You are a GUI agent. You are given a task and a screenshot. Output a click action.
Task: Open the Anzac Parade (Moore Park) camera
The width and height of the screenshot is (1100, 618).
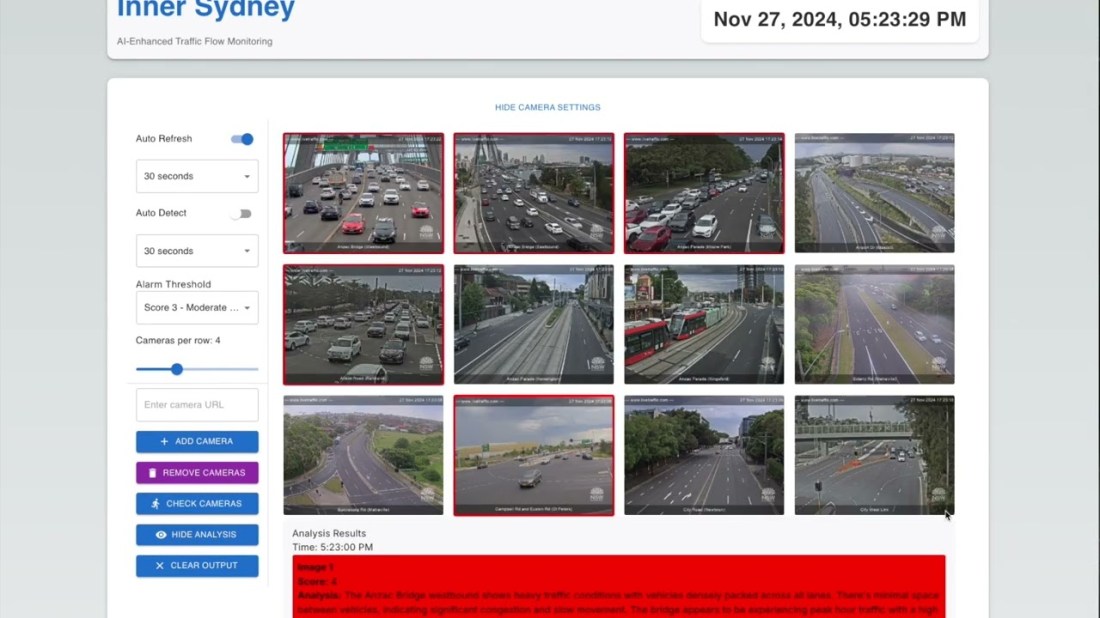704,192
